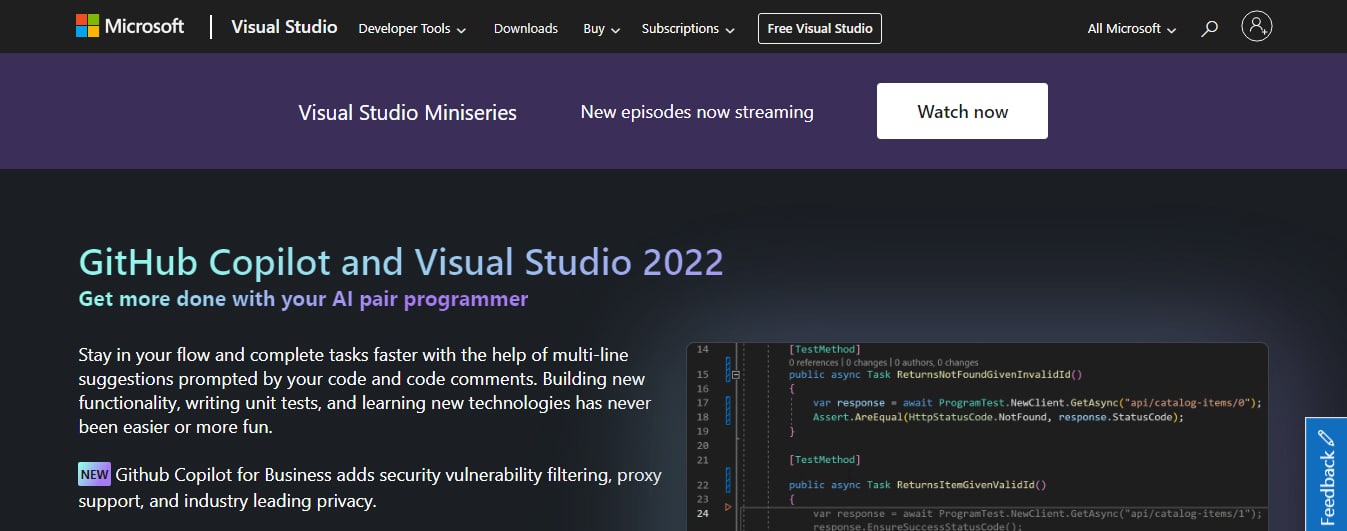Click the Visual Studio Miniseries banner title
This screenshot has height=531, width=1347.
pos(407,112)
